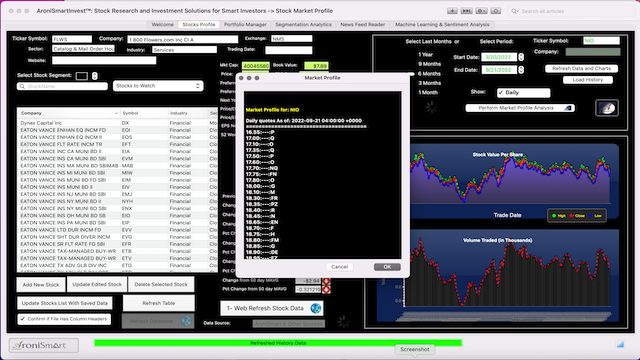Open the Segmentation Analytics tab
Viewport: 640px width, 360px height.
click(x=303, y=24)
